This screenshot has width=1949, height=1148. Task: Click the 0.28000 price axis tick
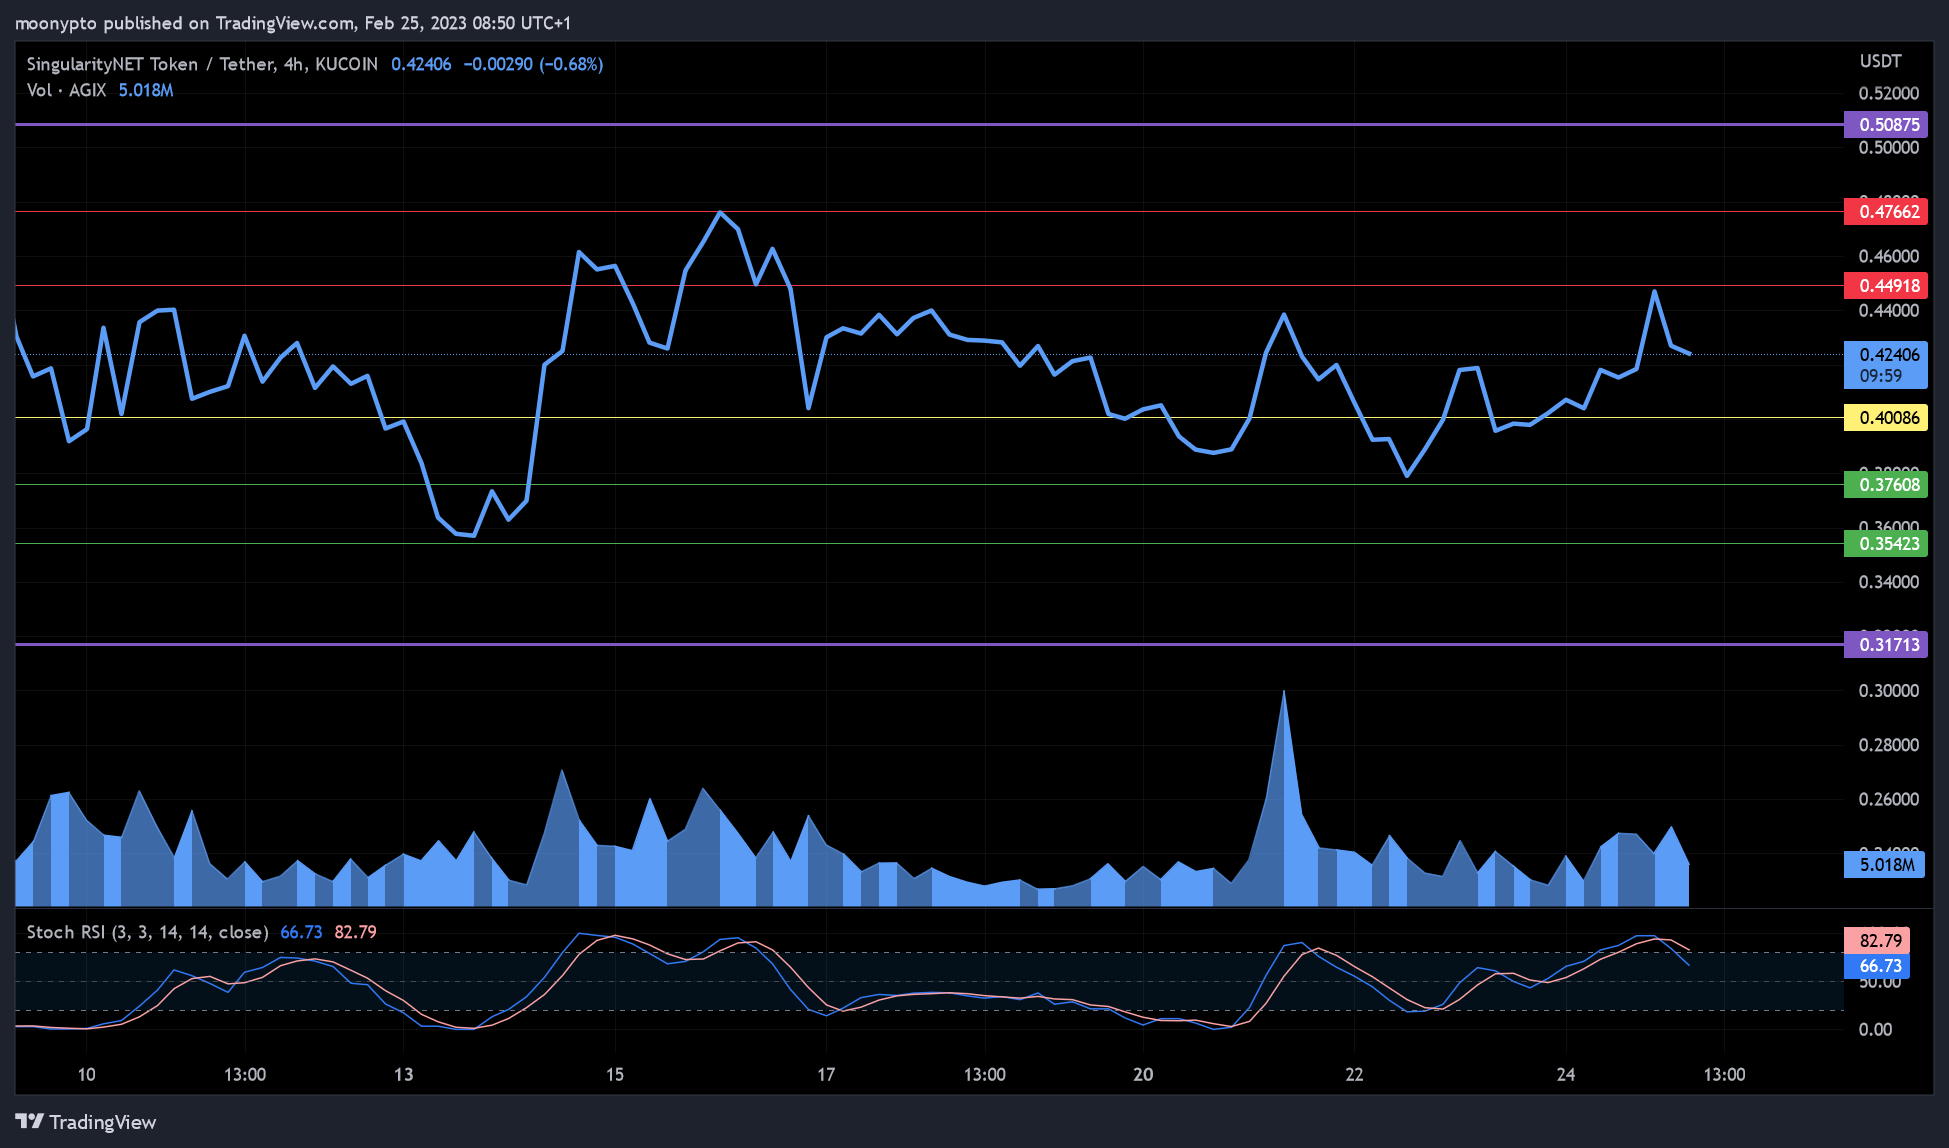click(x=1889, y=745)
